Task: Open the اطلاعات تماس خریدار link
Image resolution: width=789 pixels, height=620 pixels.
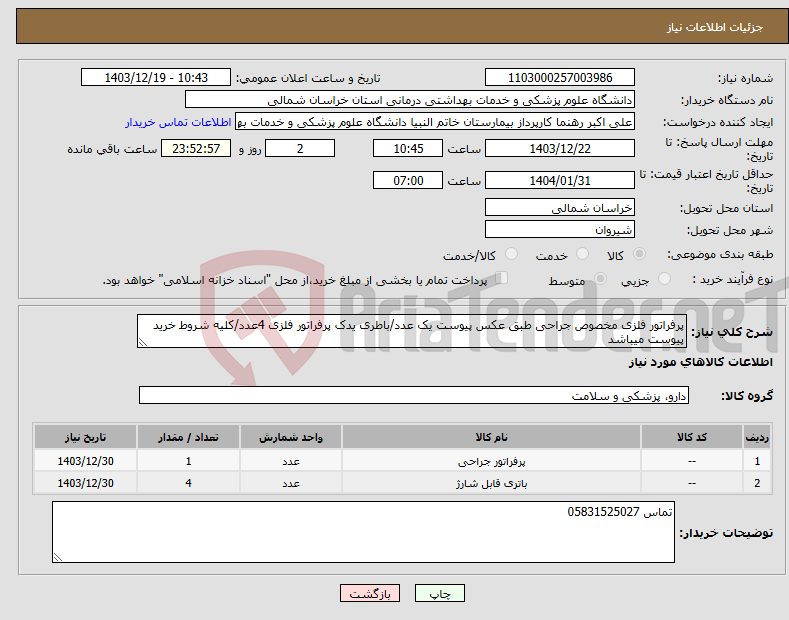Action: tap(178, 122)
